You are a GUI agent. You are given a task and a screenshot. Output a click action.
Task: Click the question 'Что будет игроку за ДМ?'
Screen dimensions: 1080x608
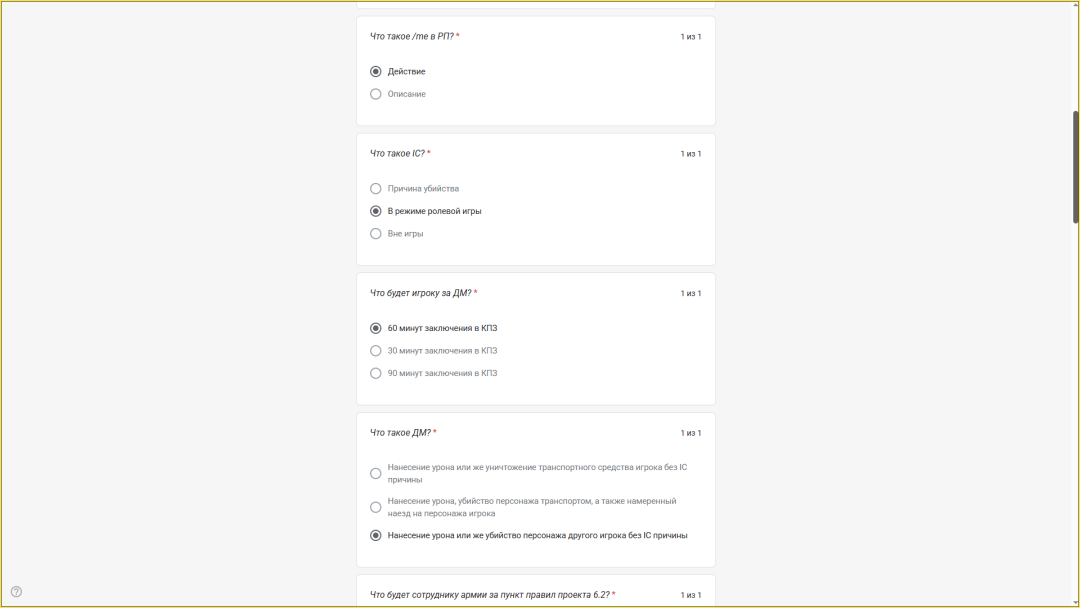coord(421,293)
